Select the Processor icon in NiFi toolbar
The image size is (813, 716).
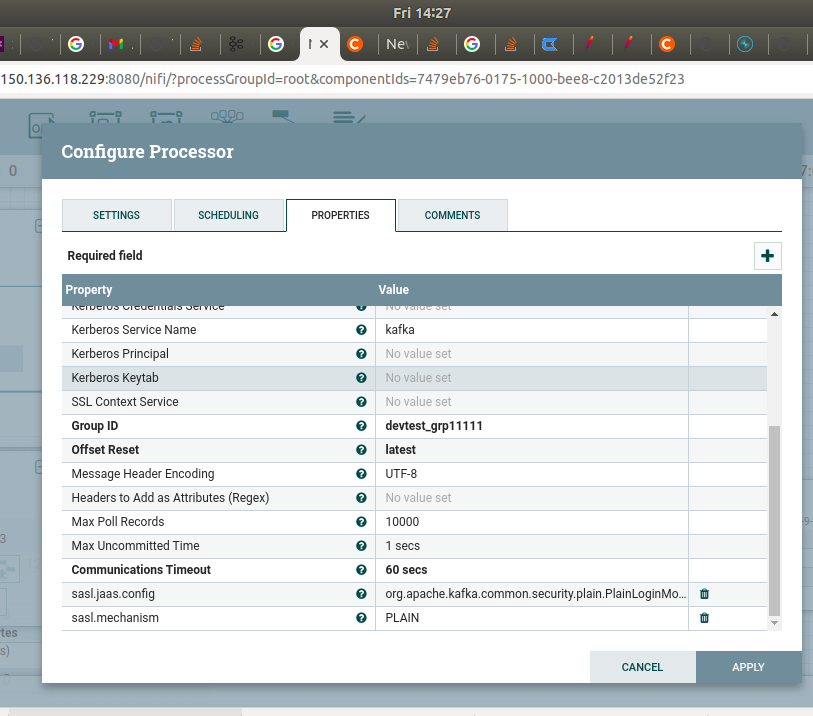[41, 120]
